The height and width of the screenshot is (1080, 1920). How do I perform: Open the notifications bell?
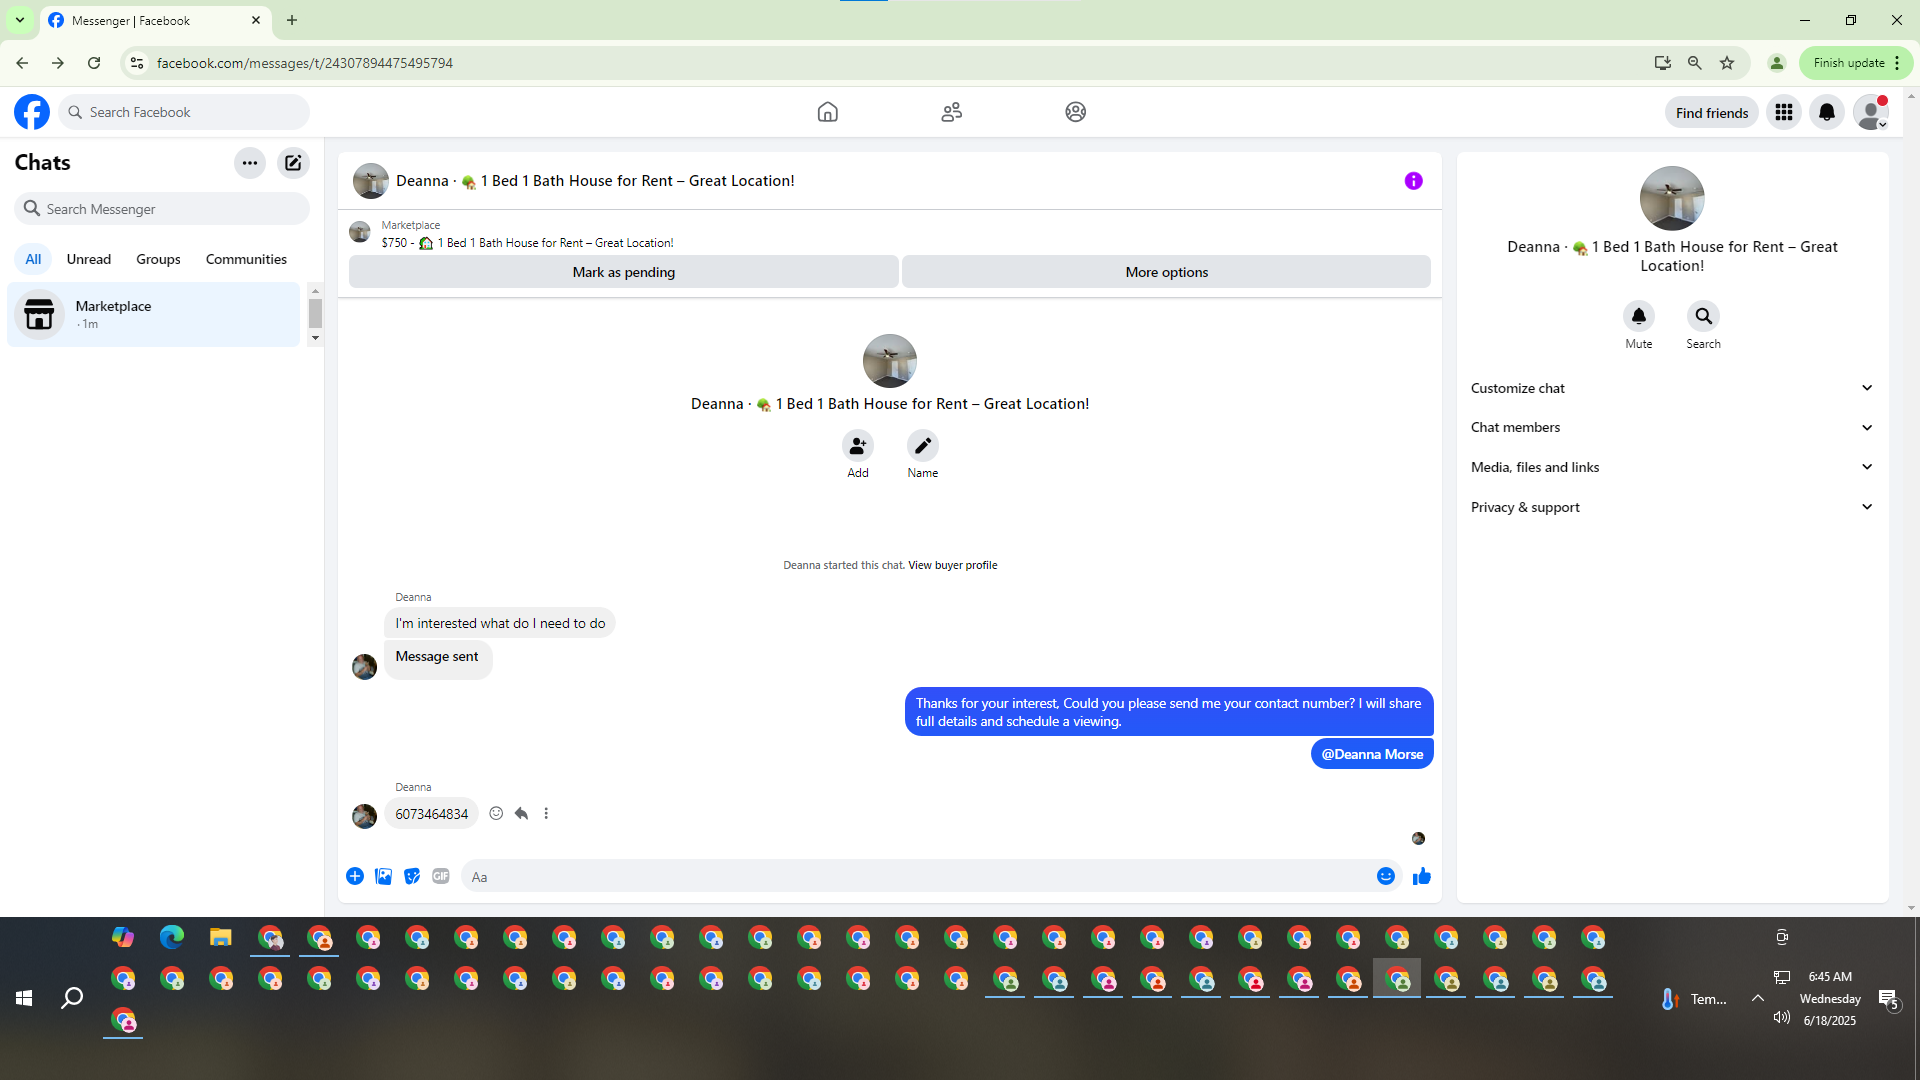point(1827,112)
